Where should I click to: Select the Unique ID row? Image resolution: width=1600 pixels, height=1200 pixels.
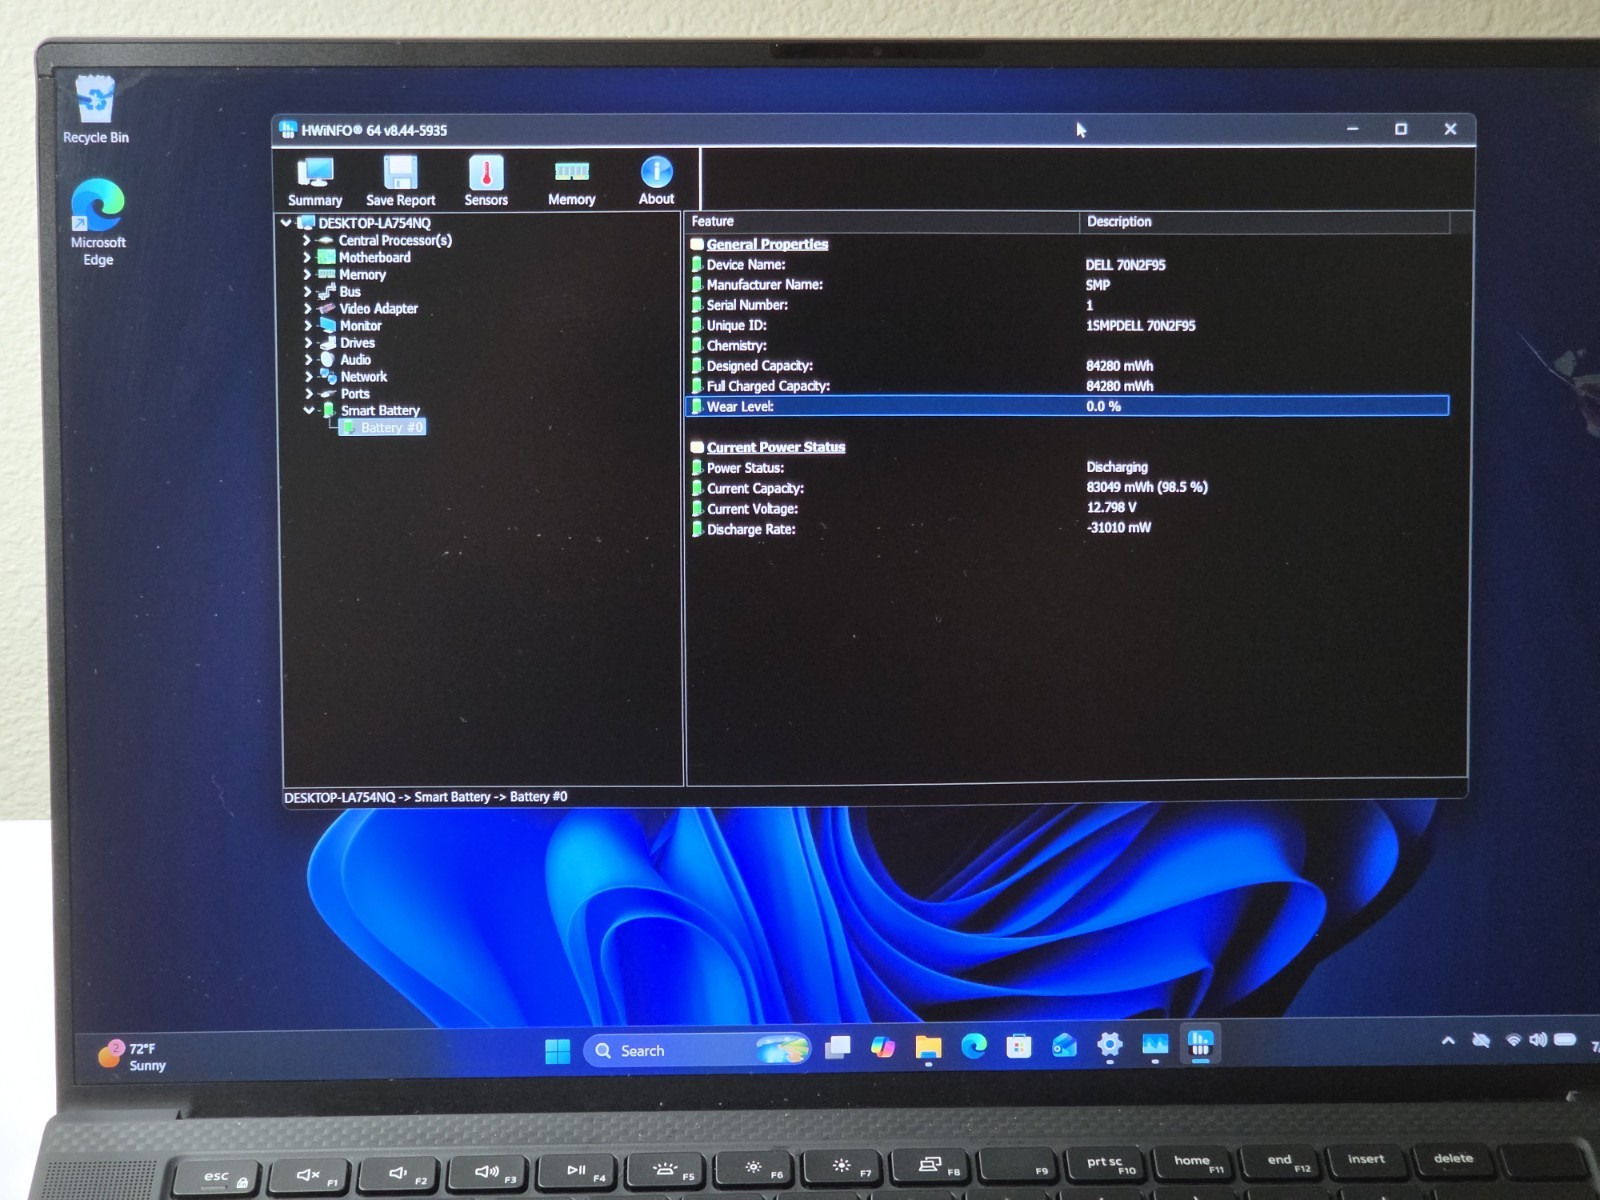(1067, 325)
